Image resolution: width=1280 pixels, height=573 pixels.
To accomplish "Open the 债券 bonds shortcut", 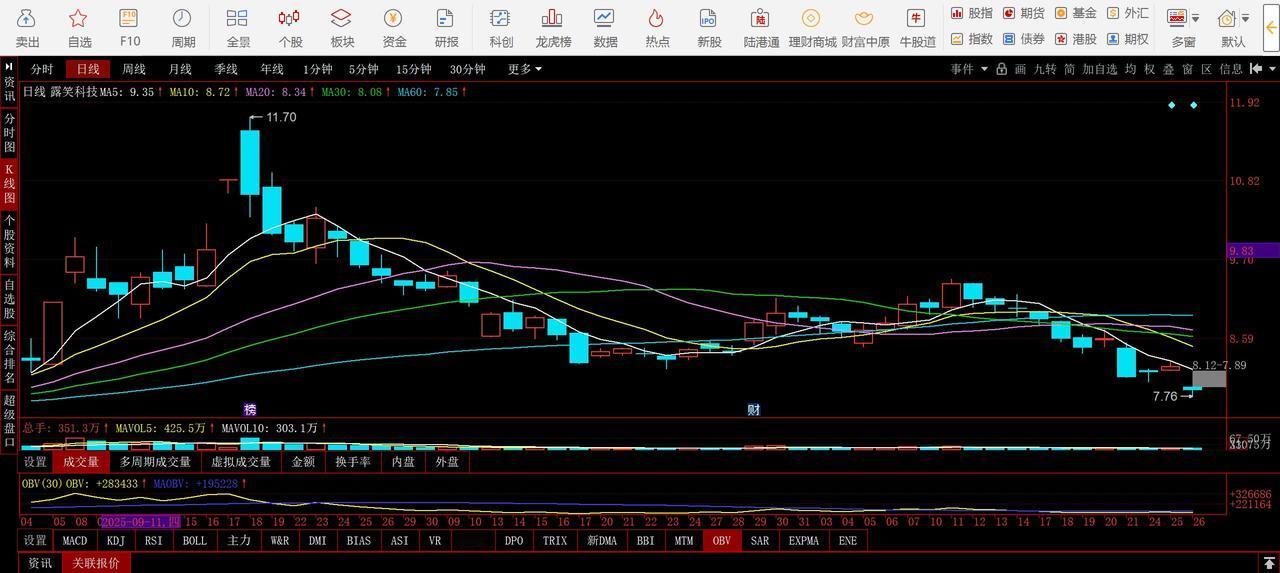I will (1024, 39).
